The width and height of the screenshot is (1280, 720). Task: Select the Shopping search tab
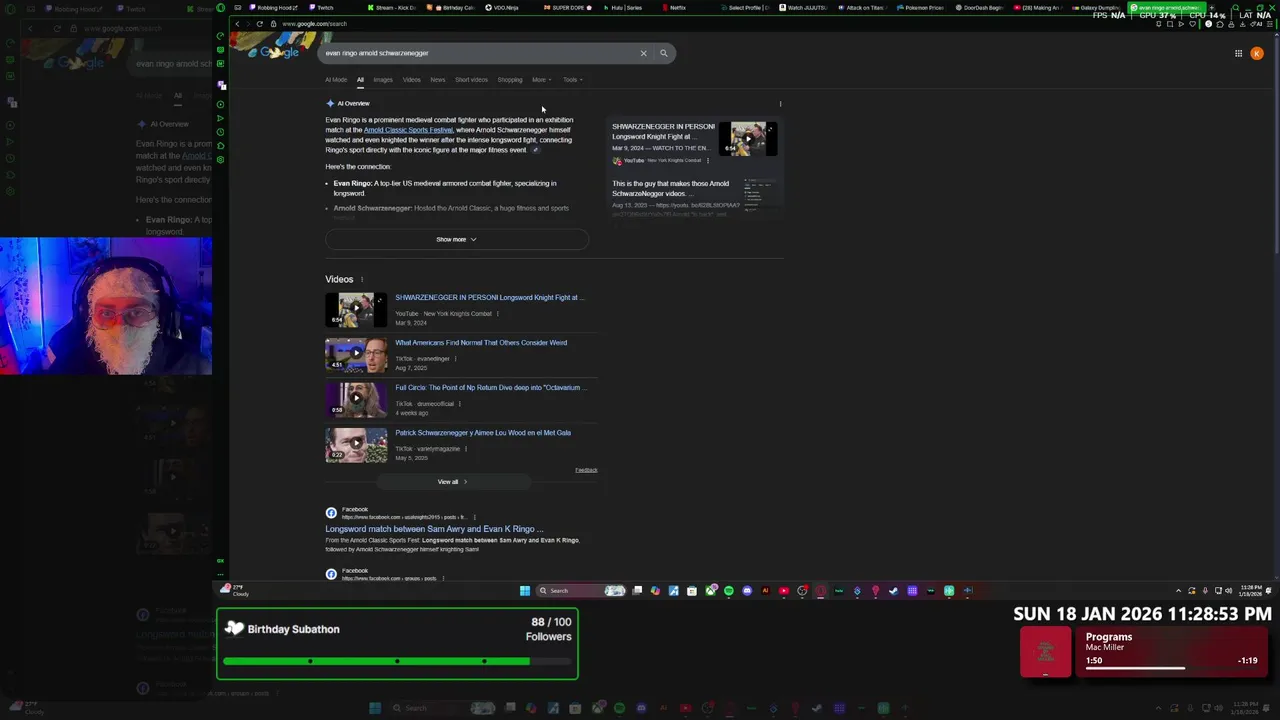(510, 80)
